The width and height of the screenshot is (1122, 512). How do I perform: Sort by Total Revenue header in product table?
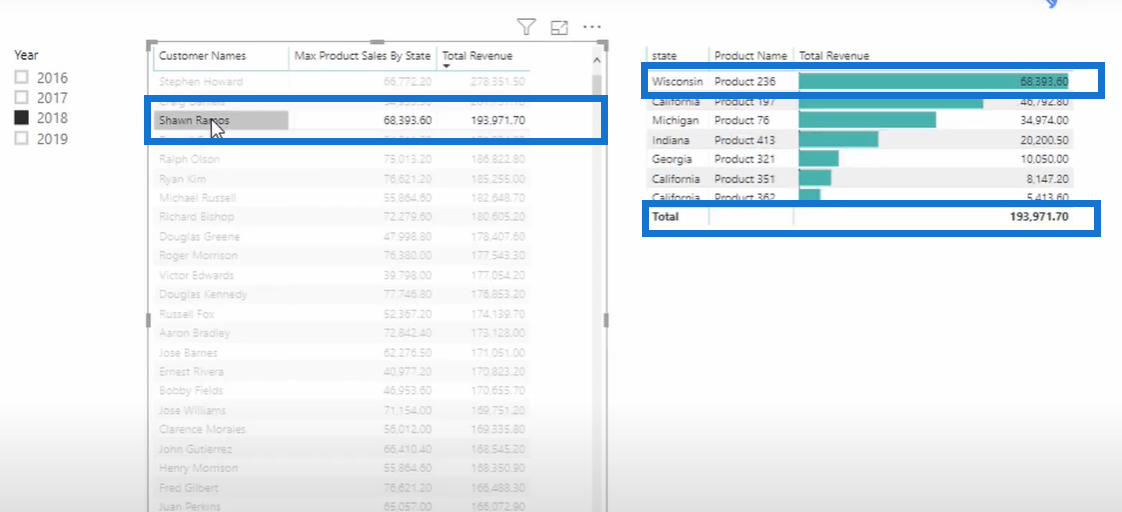pos(834,56)
